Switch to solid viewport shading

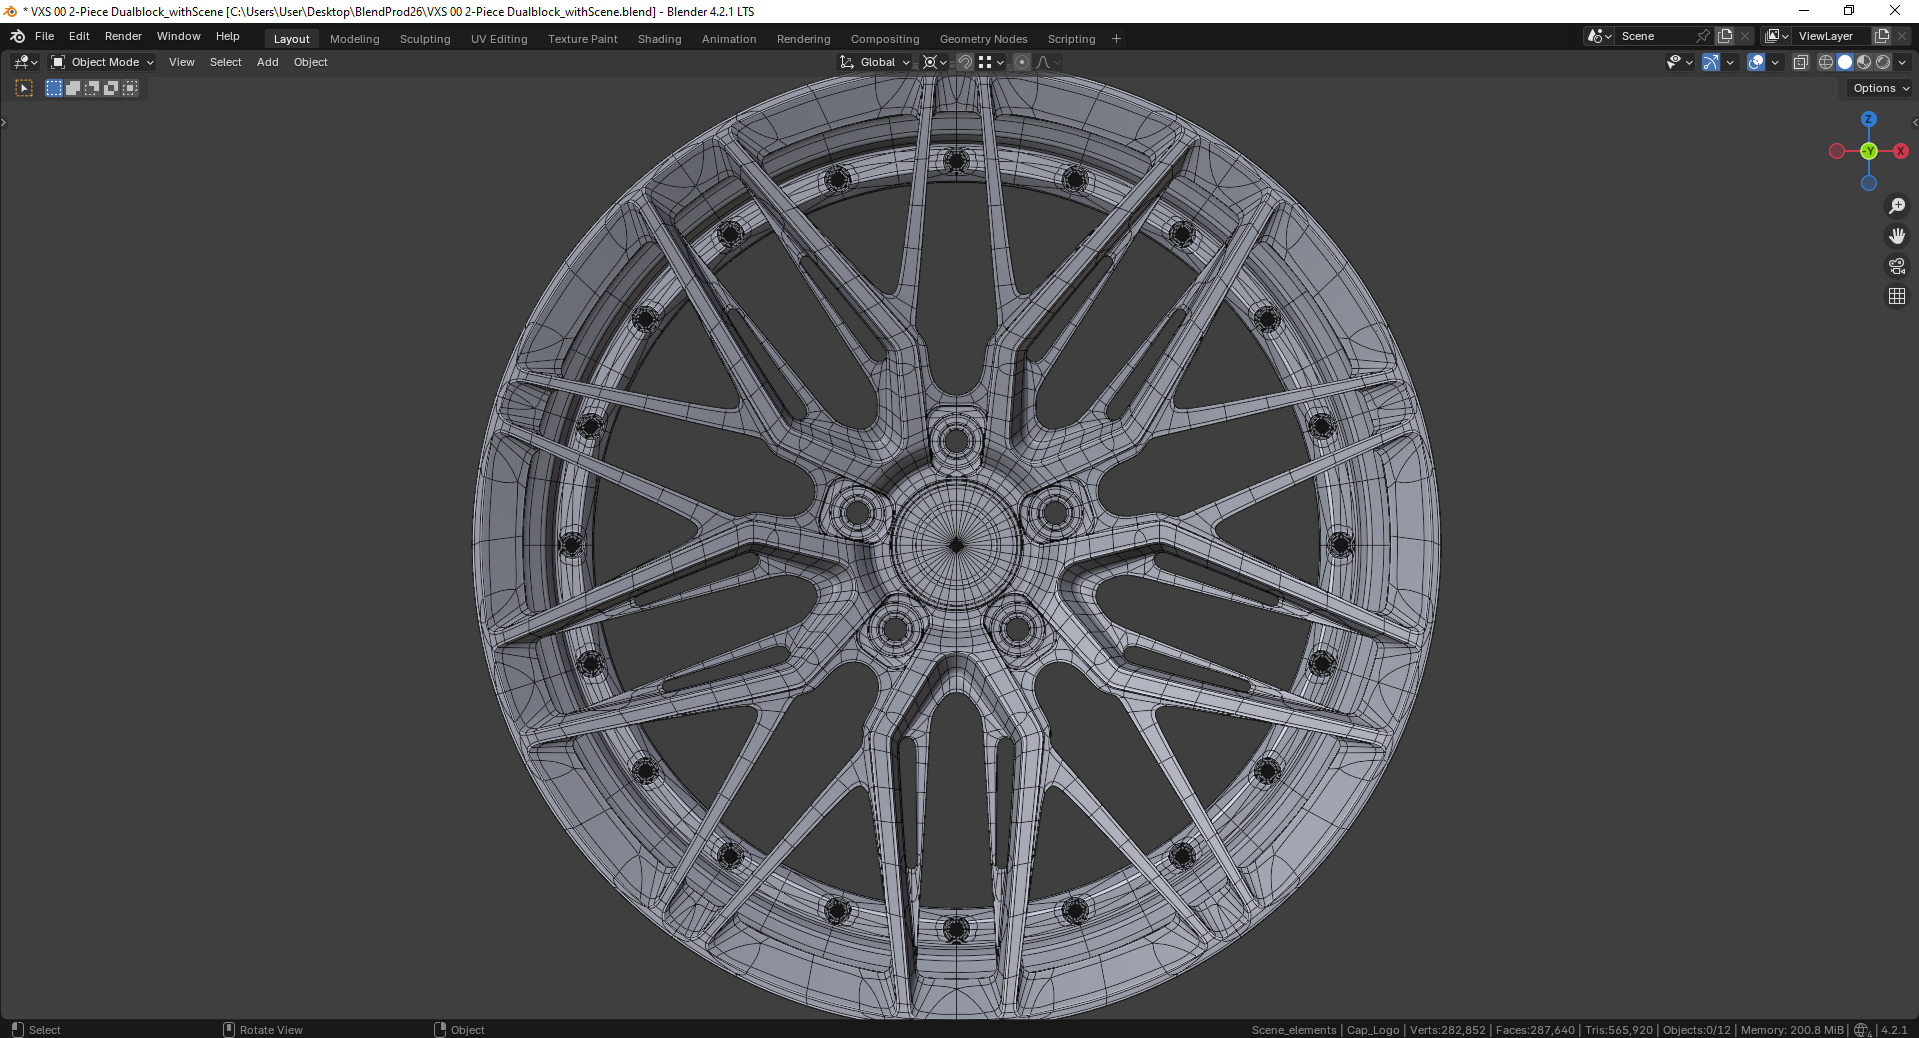(x=1845, y=62)
